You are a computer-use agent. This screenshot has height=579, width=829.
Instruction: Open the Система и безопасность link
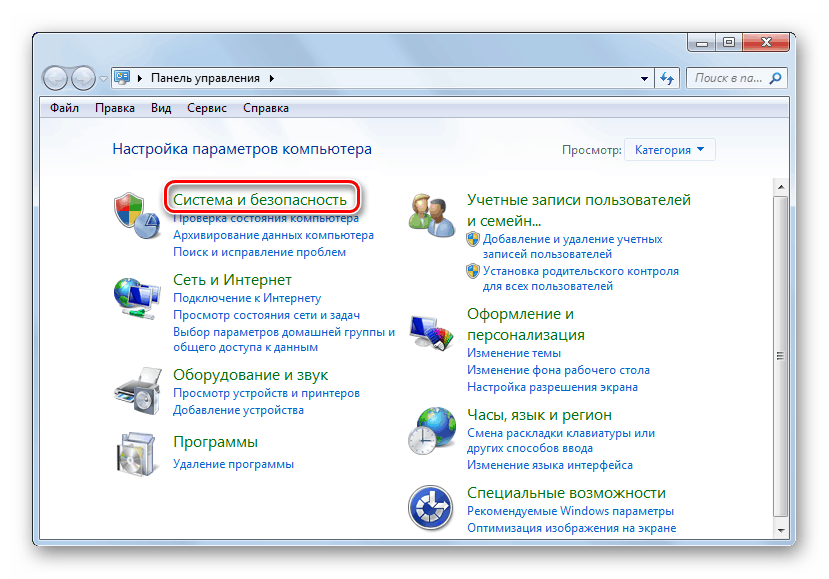pos(260,200)
